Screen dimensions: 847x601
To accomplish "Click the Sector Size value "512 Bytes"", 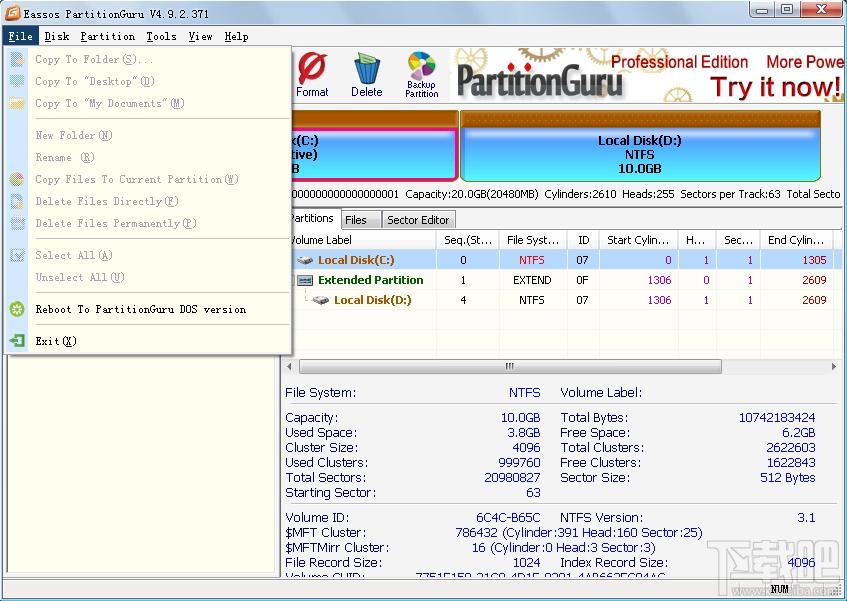I will (x=788, y=478).
